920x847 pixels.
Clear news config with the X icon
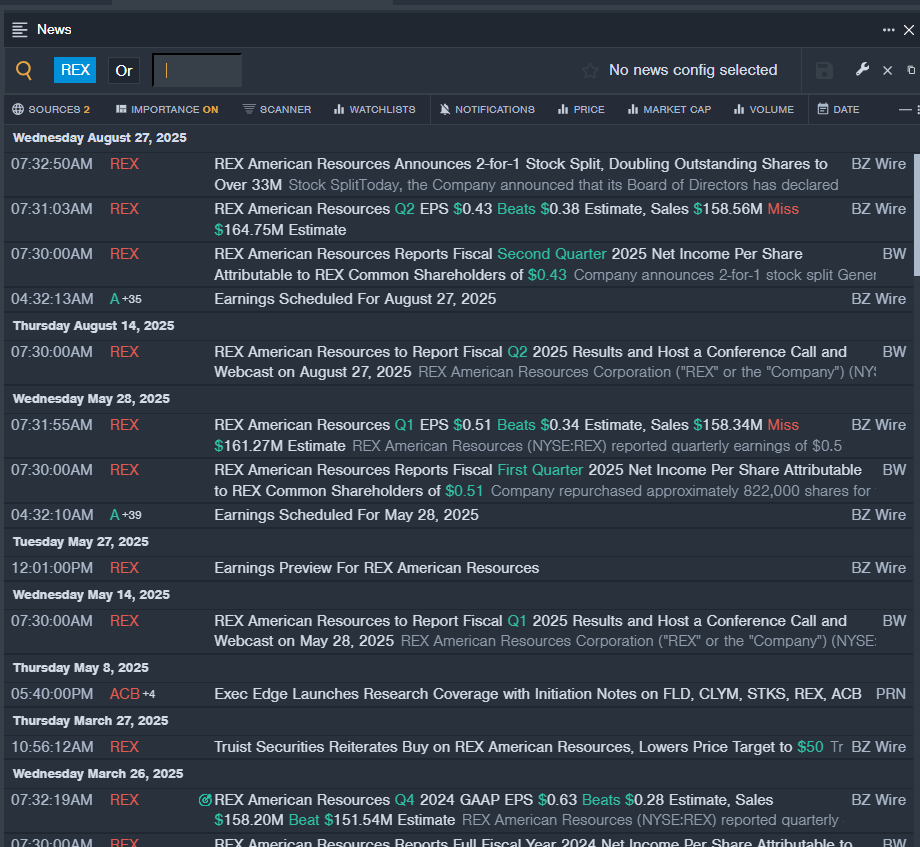pos(887,70)
